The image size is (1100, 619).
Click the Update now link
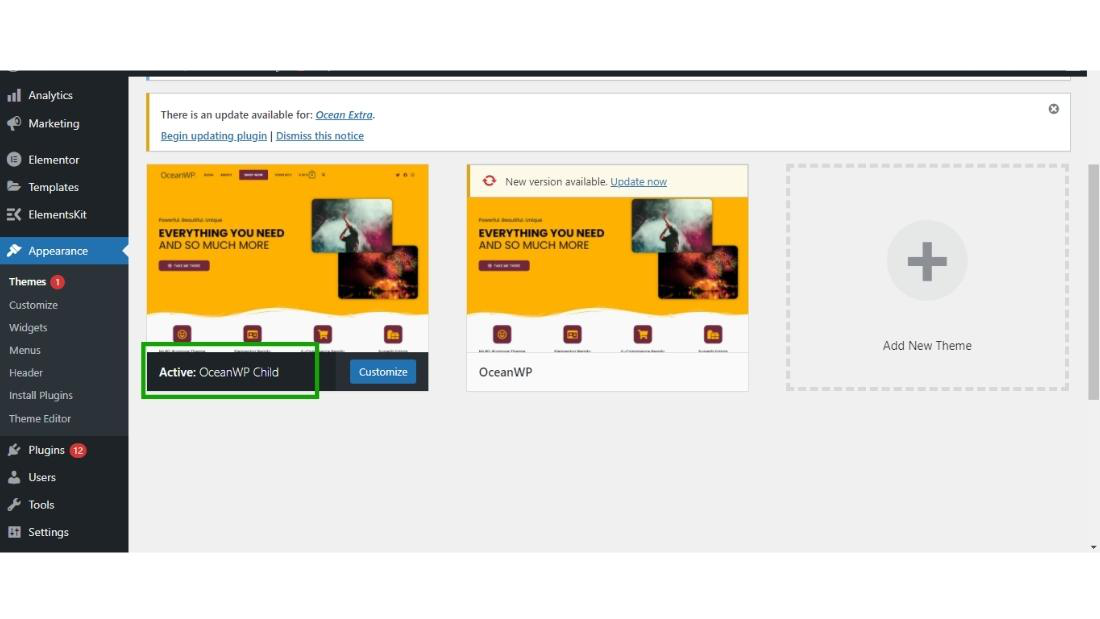(x=638, y=181)
